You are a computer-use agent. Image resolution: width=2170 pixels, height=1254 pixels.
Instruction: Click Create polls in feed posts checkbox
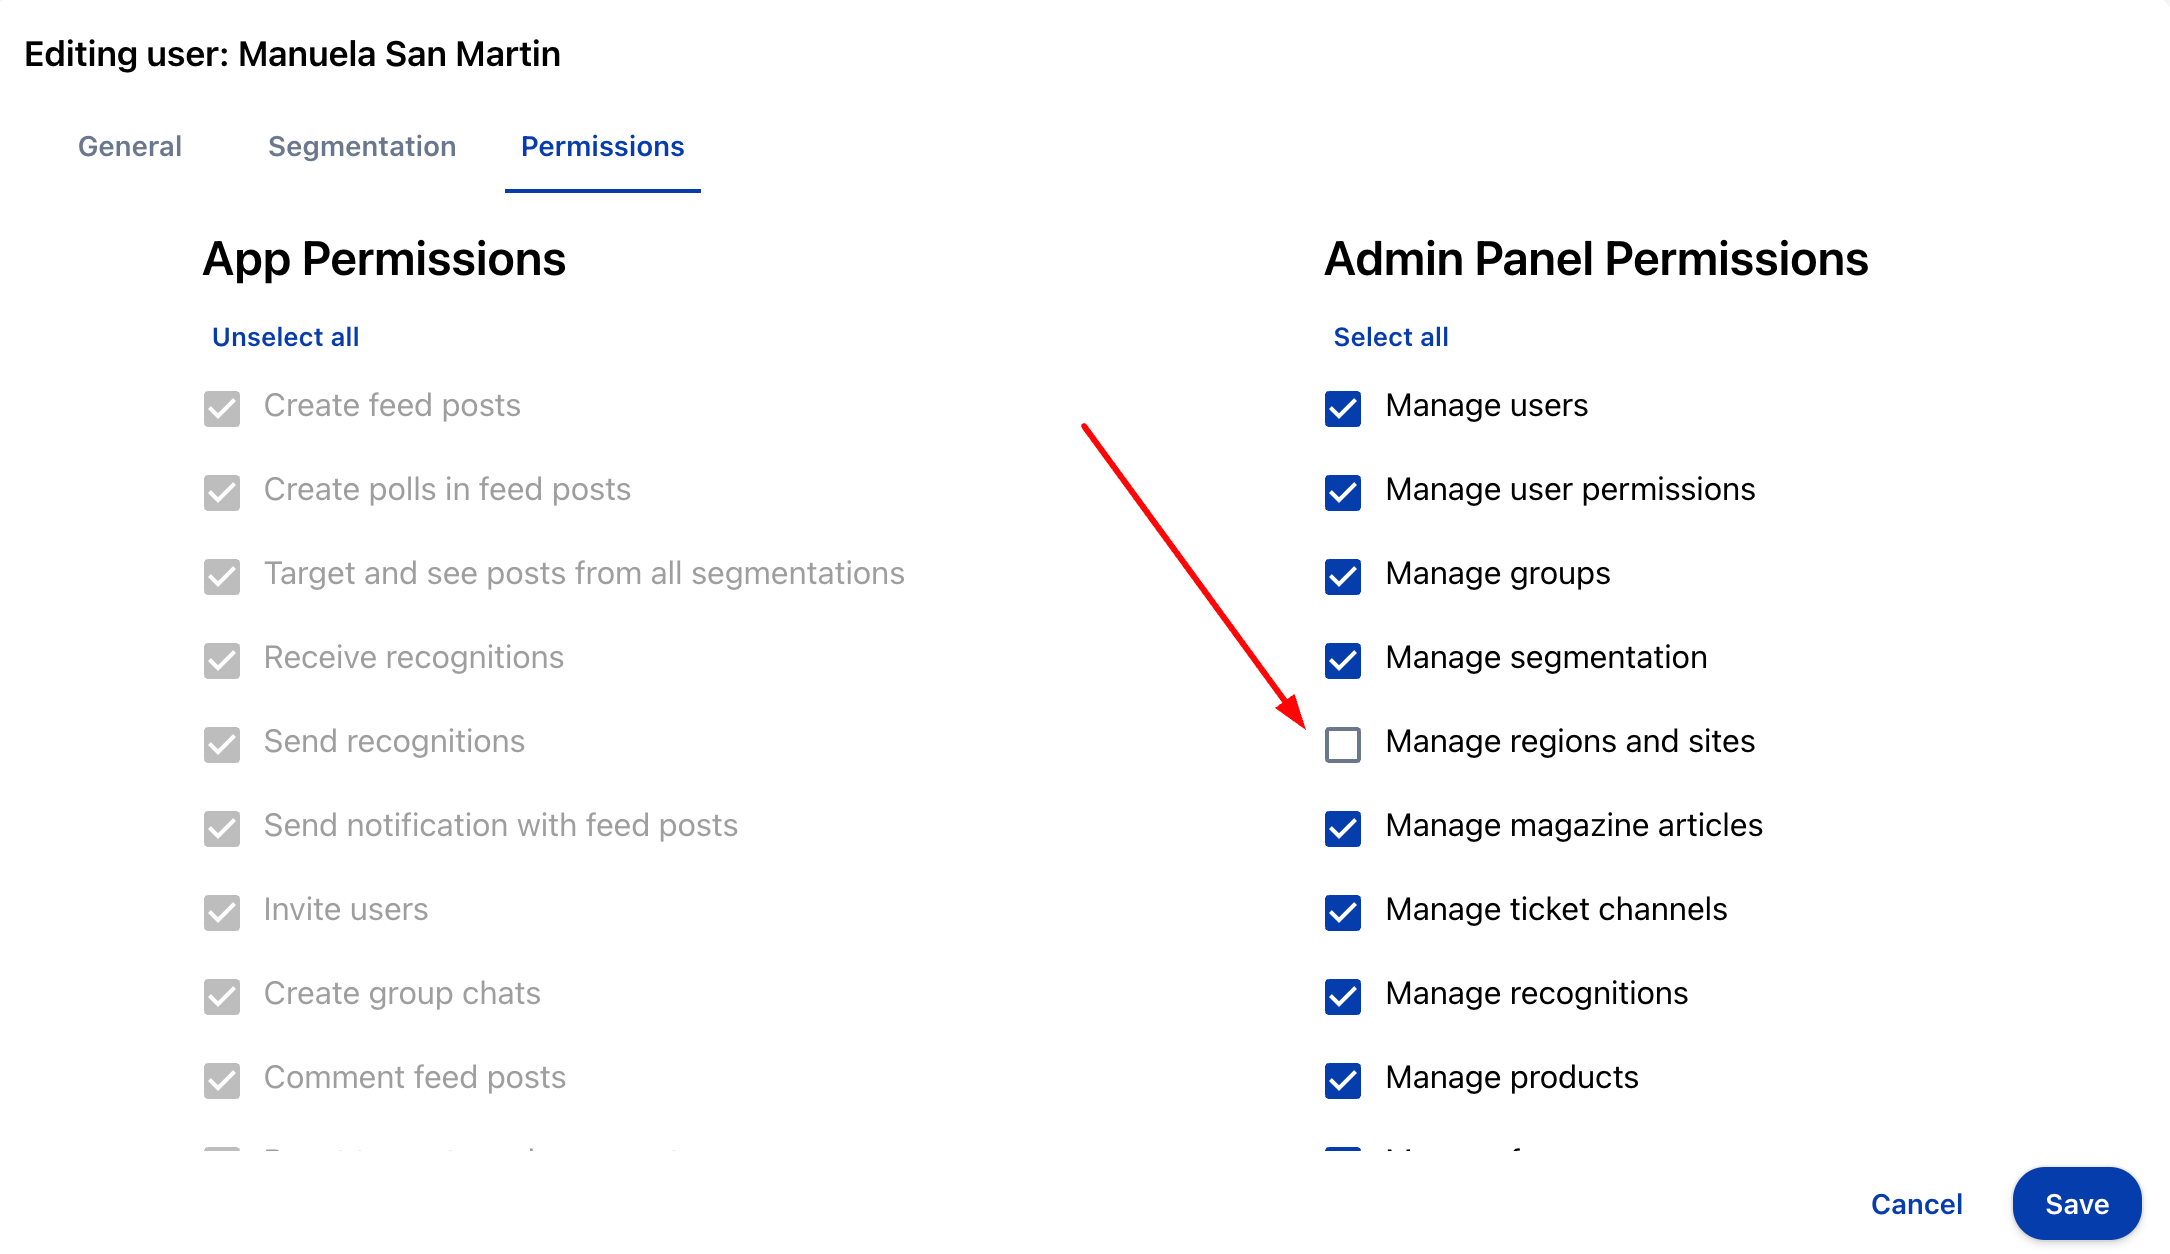pos(221,492)
